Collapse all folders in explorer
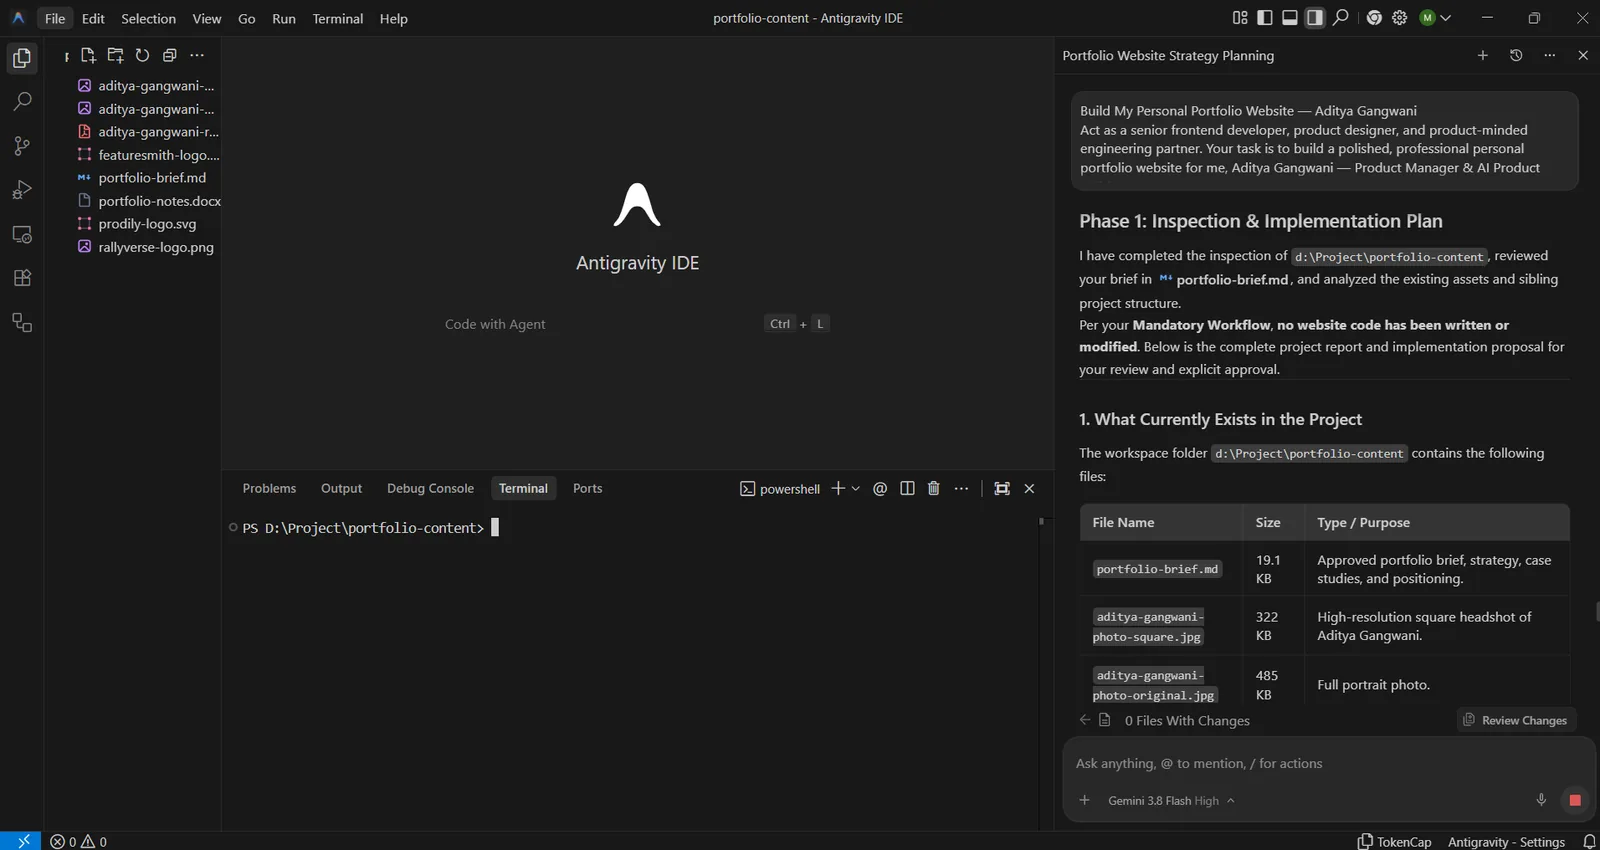The image size is (1600, 850). 169,55
